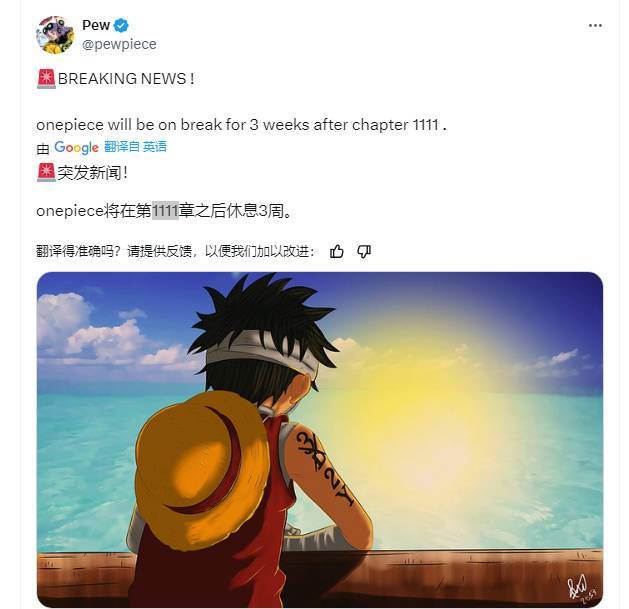Image resolution: width=629 pixels, height=609 pixels.
Task: Click the siren emoji before 突发新闻
Action: tap(46, 173)
